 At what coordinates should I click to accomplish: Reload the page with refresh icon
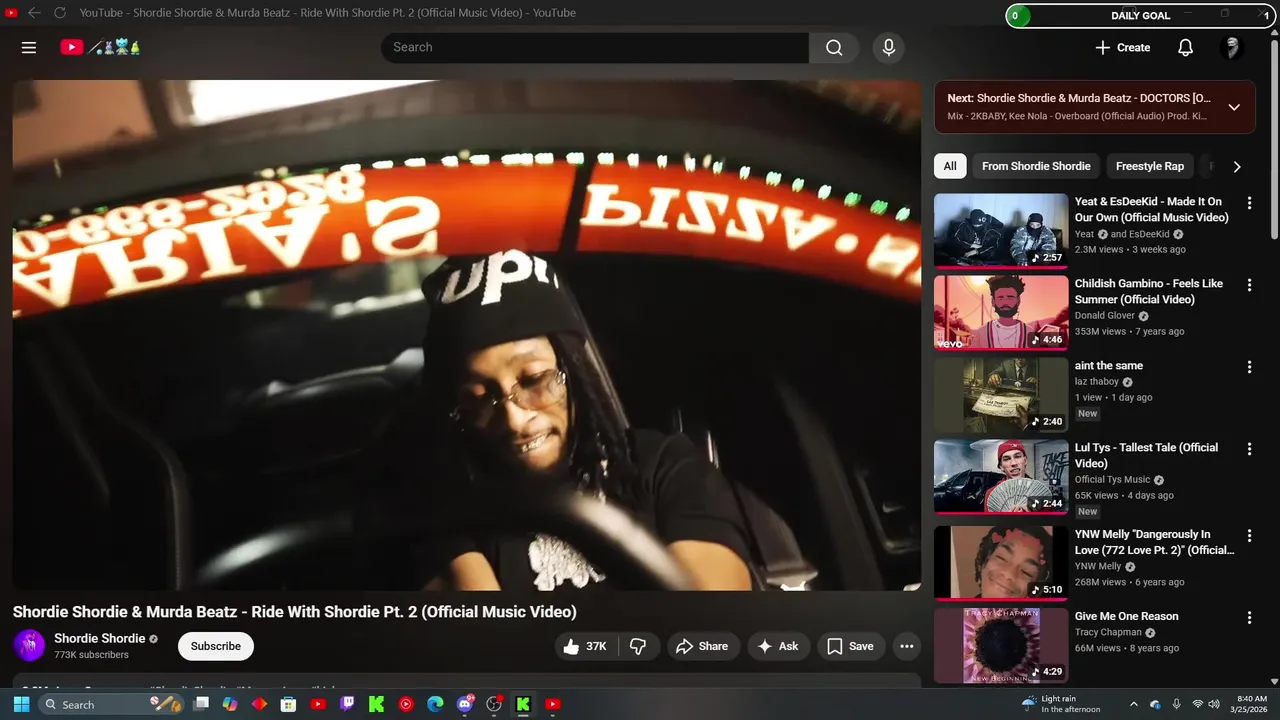click(60, 13)
